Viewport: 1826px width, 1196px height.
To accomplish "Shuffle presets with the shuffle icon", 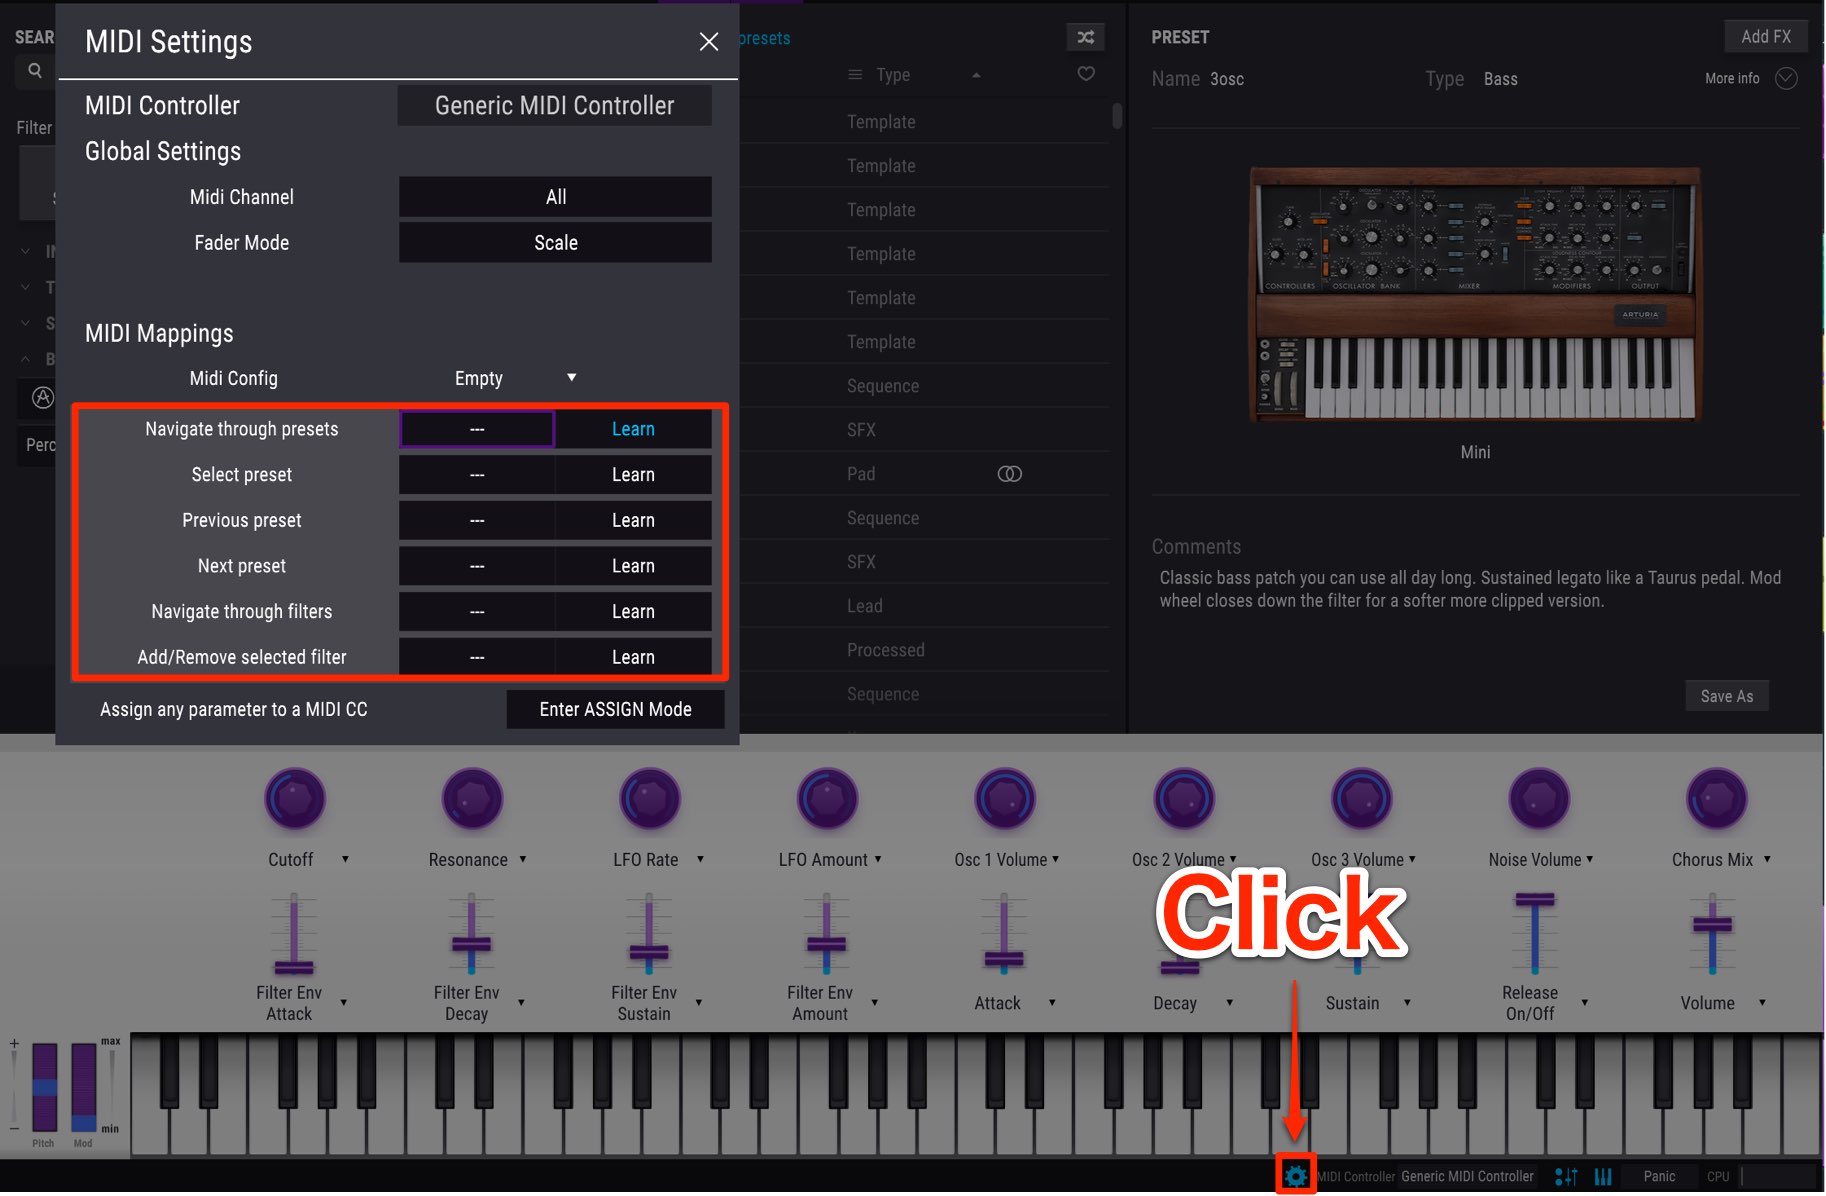I will pyautogui.click(x=1085, y=37).
